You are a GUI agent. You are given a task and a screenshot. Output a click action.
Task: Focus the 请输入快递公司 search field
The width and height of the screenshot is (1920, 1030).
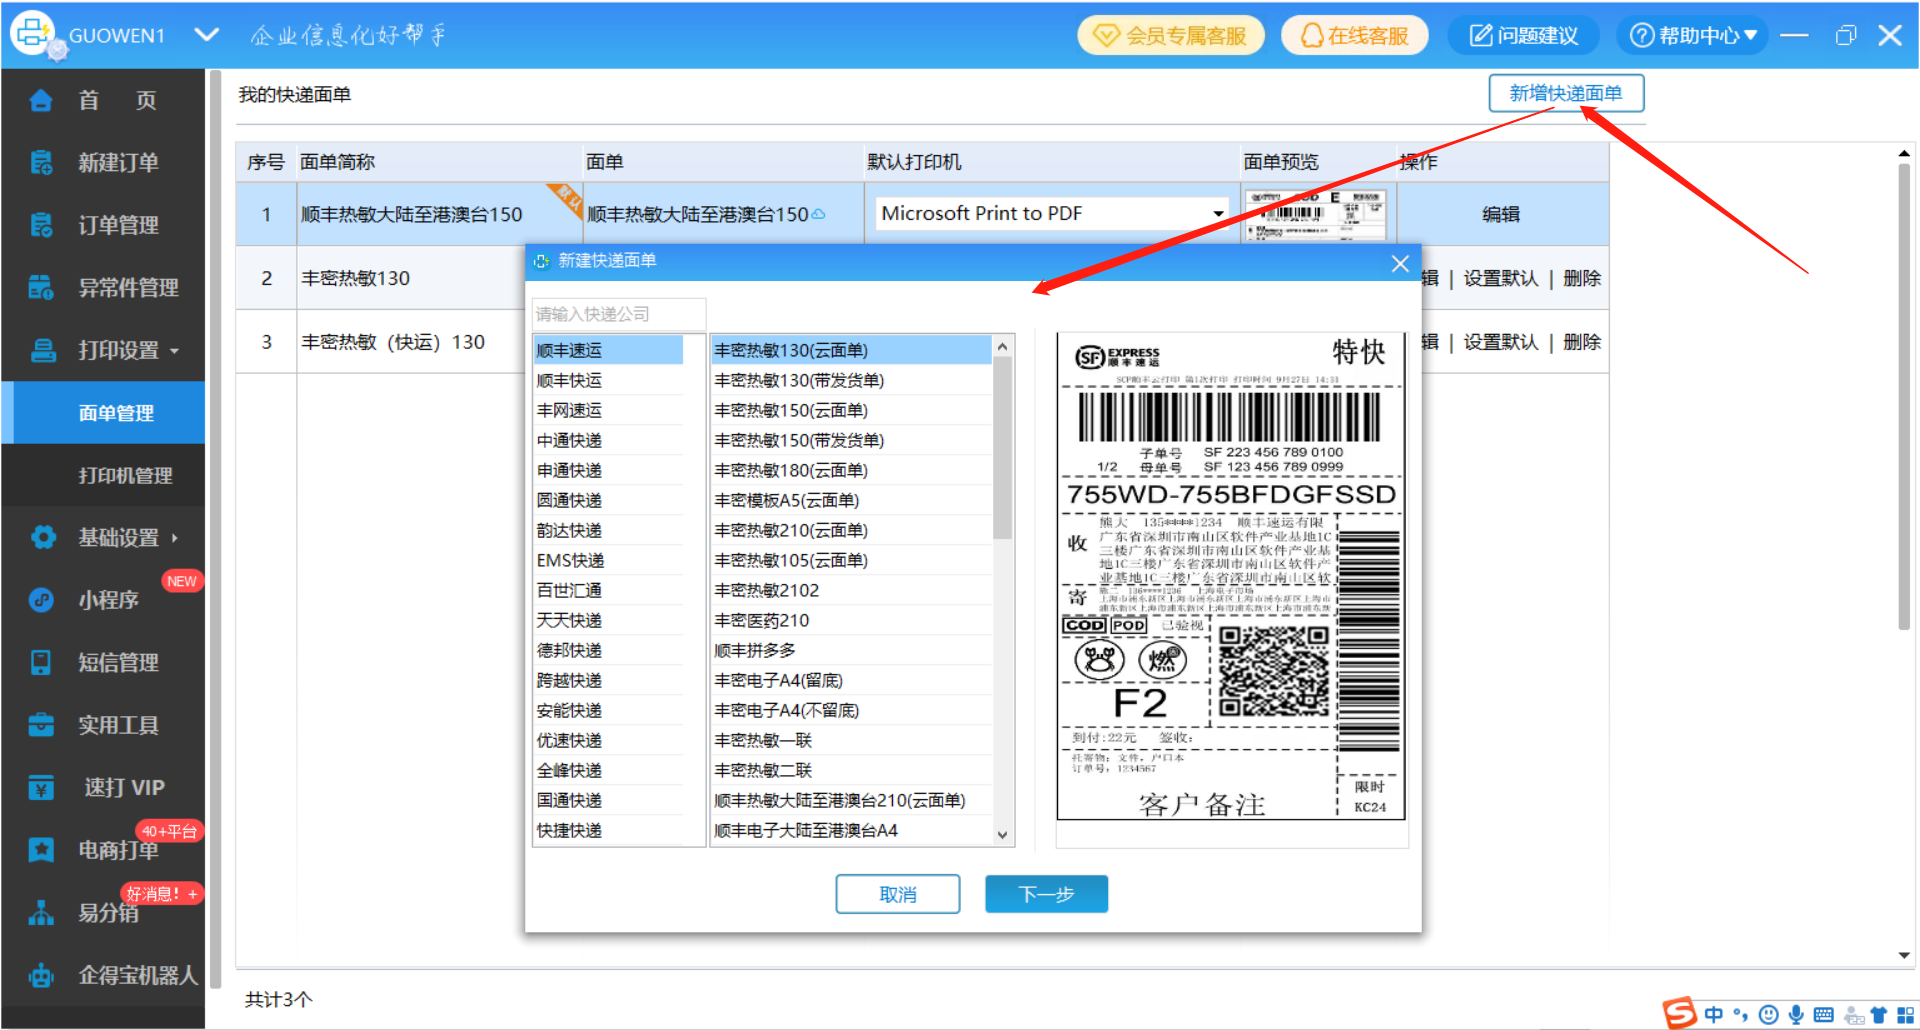(619, 314)
